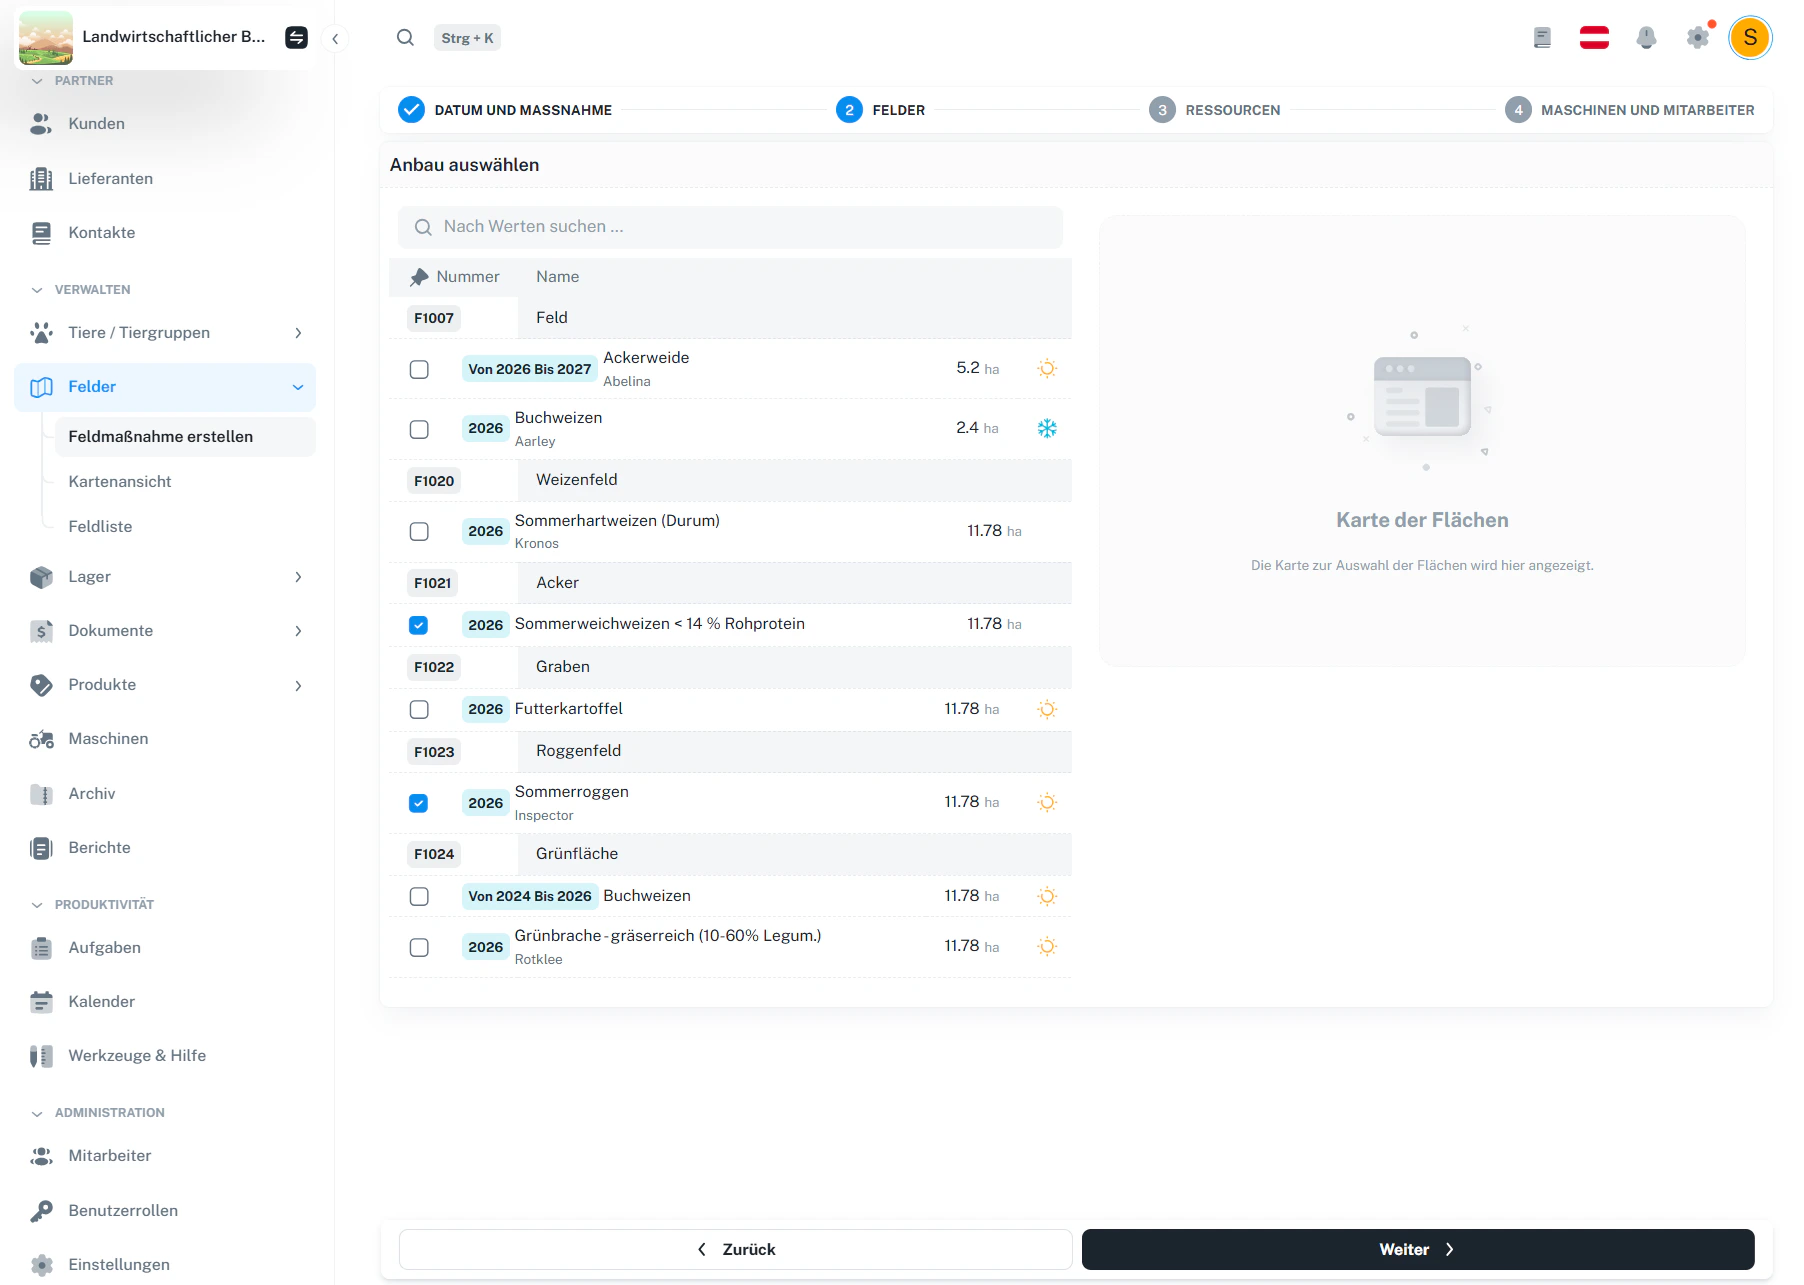The height and width of the screenshot is (1285, 1804).
Task: Check the Buchweizen Von 2024 Bis 2026 checkbox
Action: pyautogui.click(x=419, y=896)
